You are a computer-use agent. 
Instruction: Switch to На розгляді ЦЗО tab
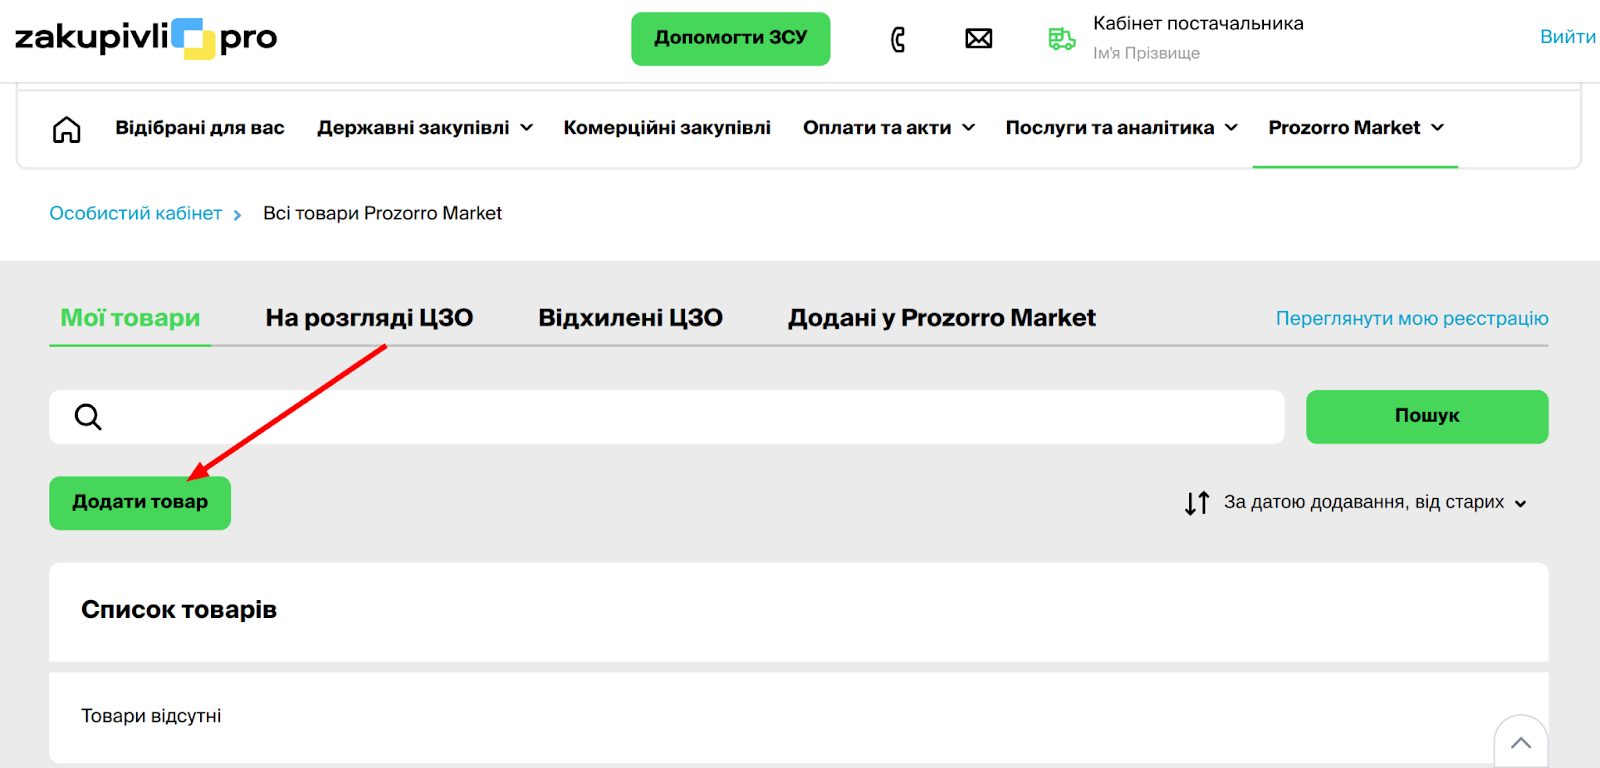click(x=369, y=318)
